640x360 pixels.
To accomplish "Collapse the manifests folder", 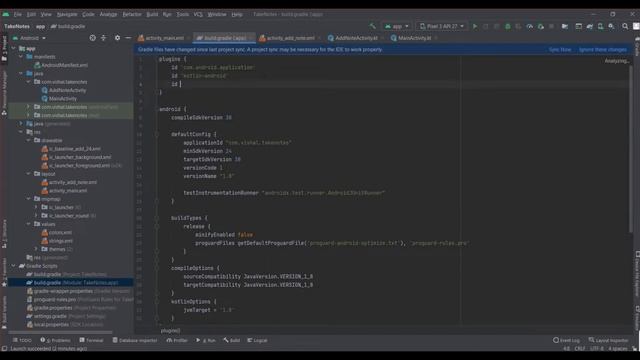I will tap(21, 57).
